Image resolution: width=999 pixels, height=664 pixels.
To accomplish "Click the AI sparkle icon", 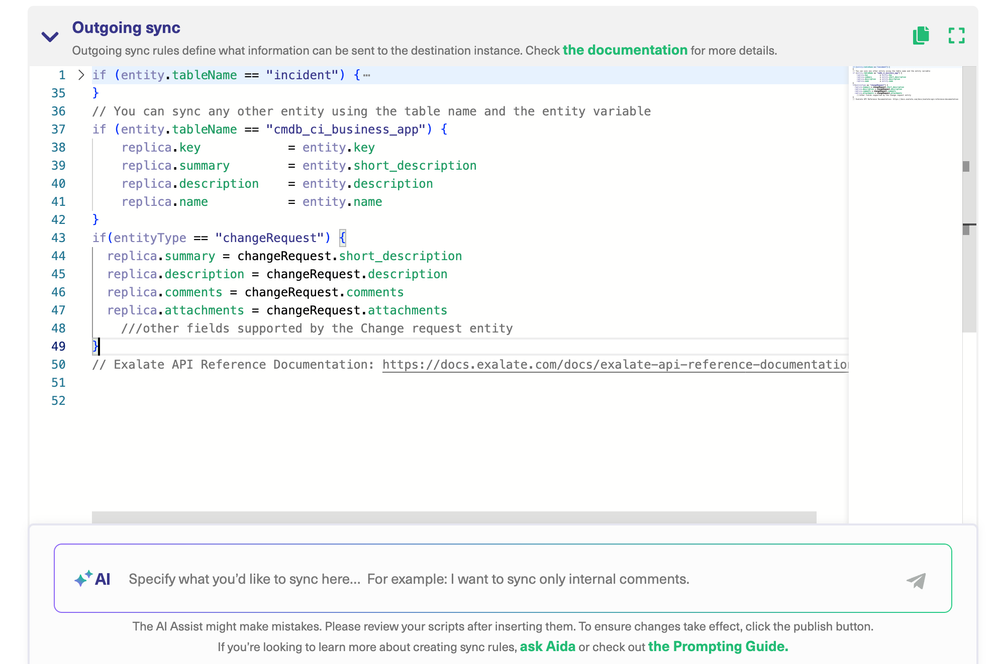I will [x=83, y=579].
